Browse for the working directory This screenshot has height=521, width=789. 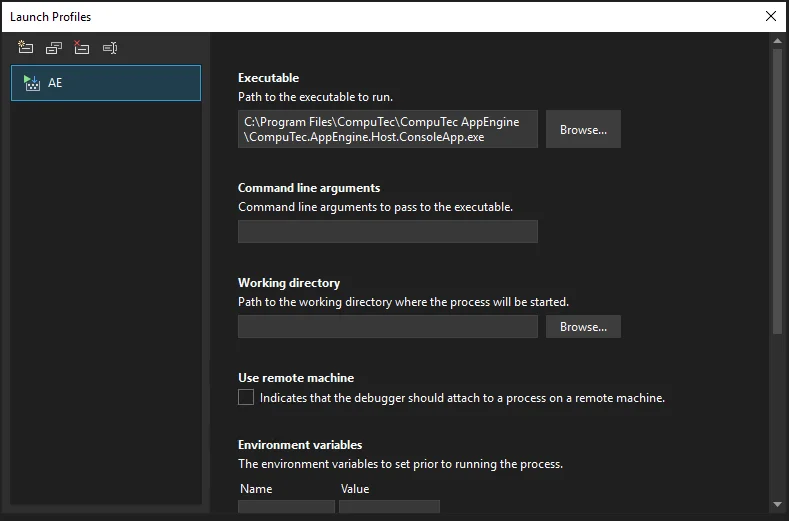(583, 327)
